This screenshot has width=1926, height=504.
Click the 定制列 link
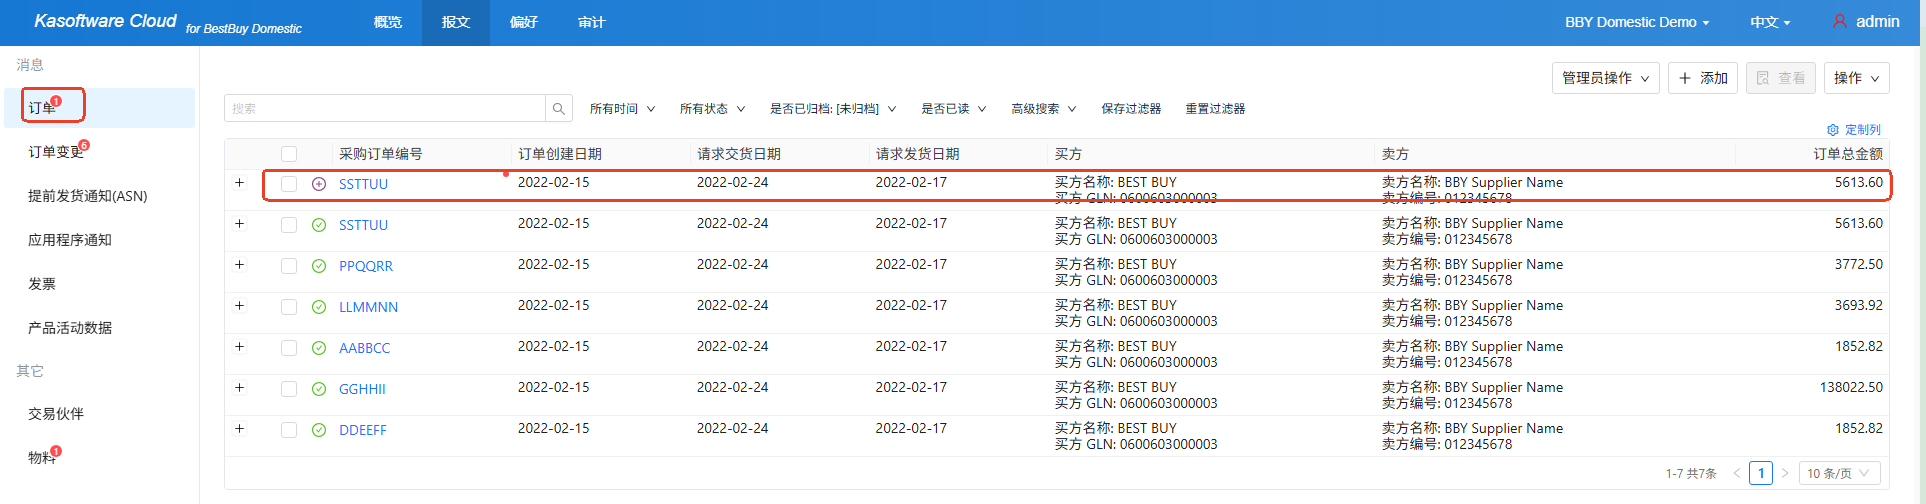pyautogui.click(x=1862, y=130)
